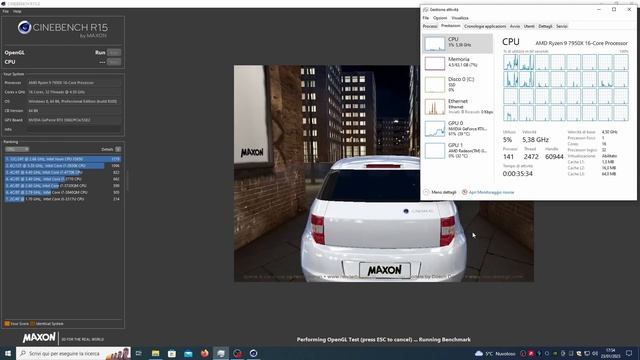The height and width of the screenshot is (360, 640).
Task: Open the taskbar clock and date
Action: (611, 353)
